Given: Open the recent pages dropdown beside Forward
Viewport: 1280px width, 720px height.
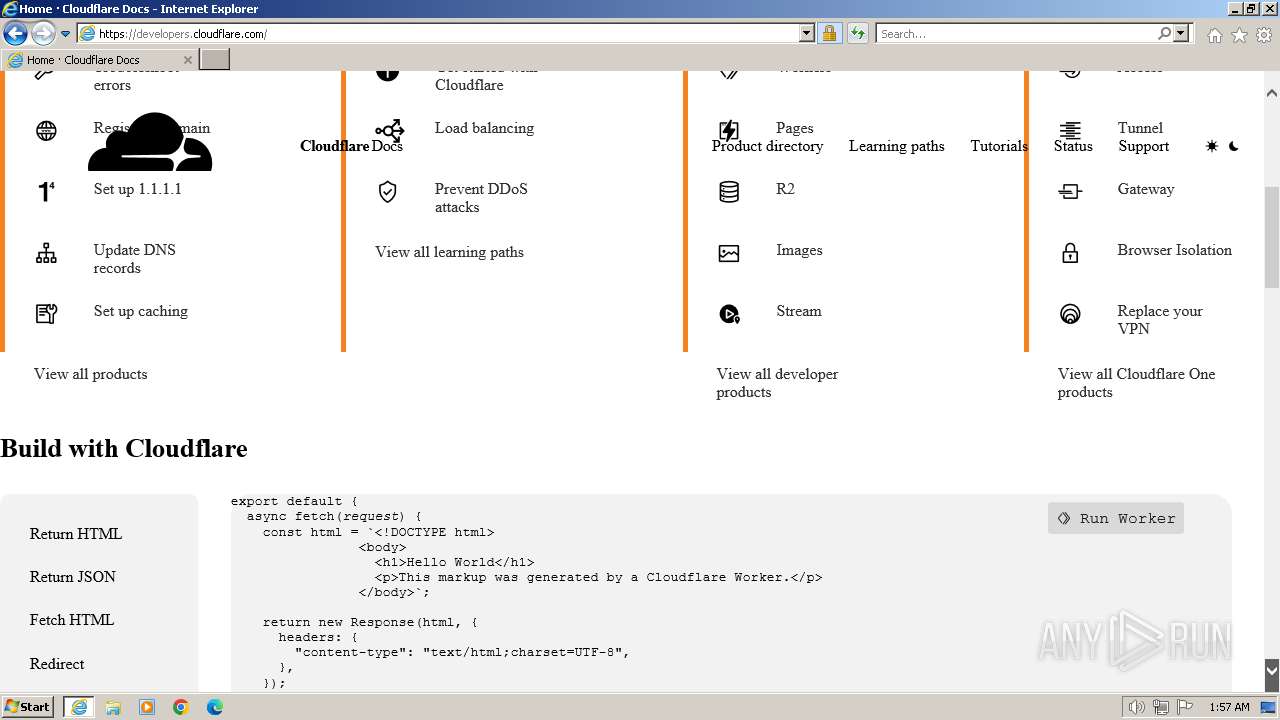Looking at the screenshot, I should [x=66, y=34].
